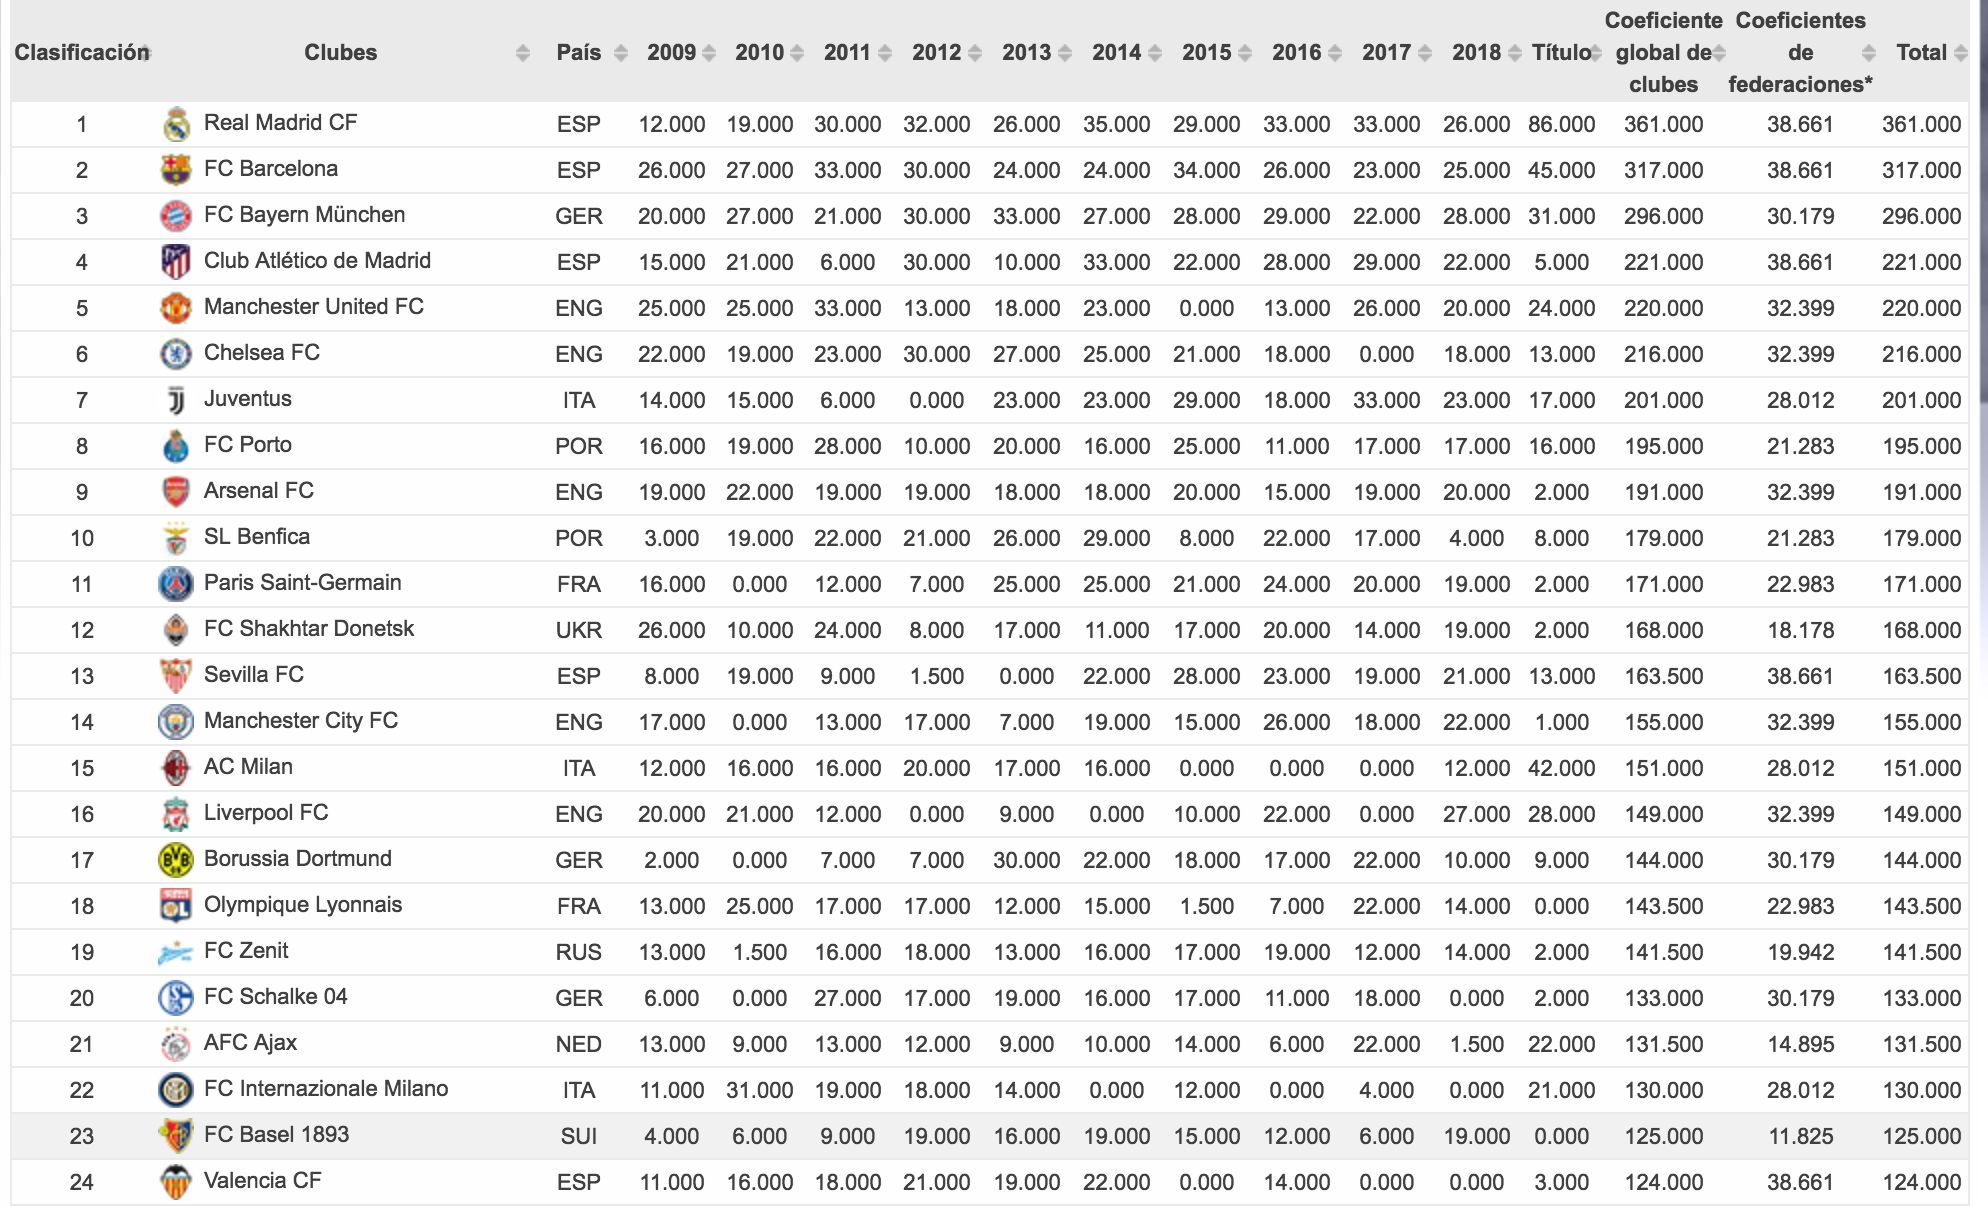The height and width of the screenshot is (1206, 1988).
Task: Click the Clasificación column header
Action: (x=81, y=53)
